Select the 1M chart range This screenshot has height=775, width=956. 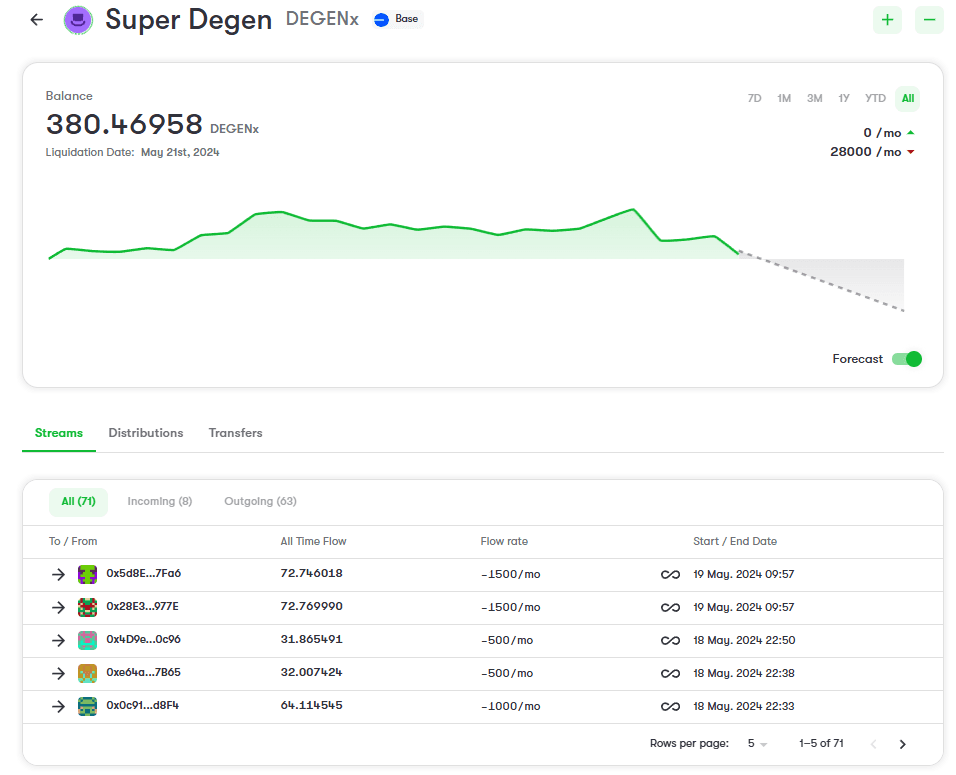(784, 98)
